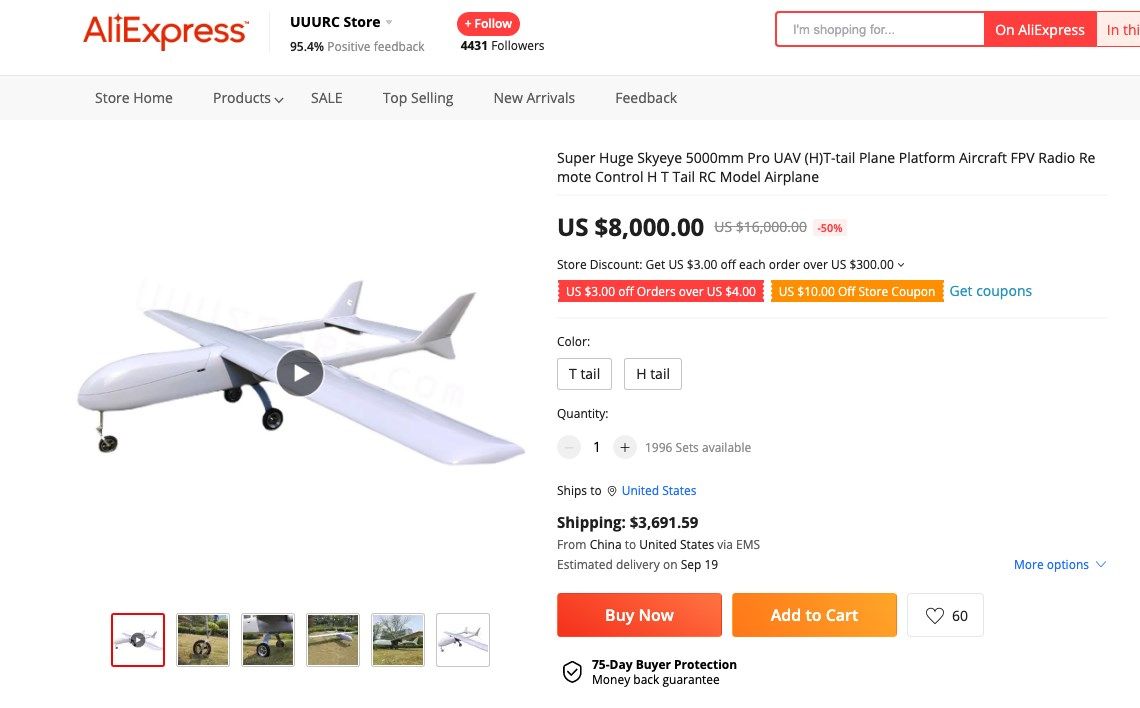Open the New Arrivals tab
Viewport: 1140px width, 708px height.
click(x=534, y=98)
